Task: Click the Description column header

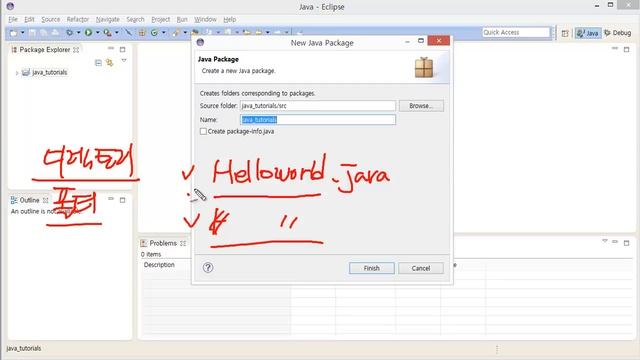Action: 159,264
